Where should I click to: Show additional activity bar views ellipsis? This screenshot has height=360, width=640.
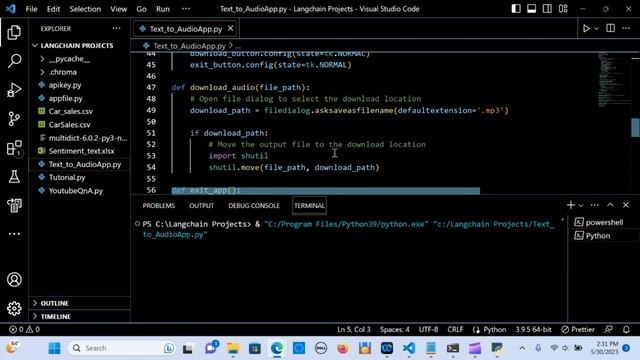tap(14, 234)
